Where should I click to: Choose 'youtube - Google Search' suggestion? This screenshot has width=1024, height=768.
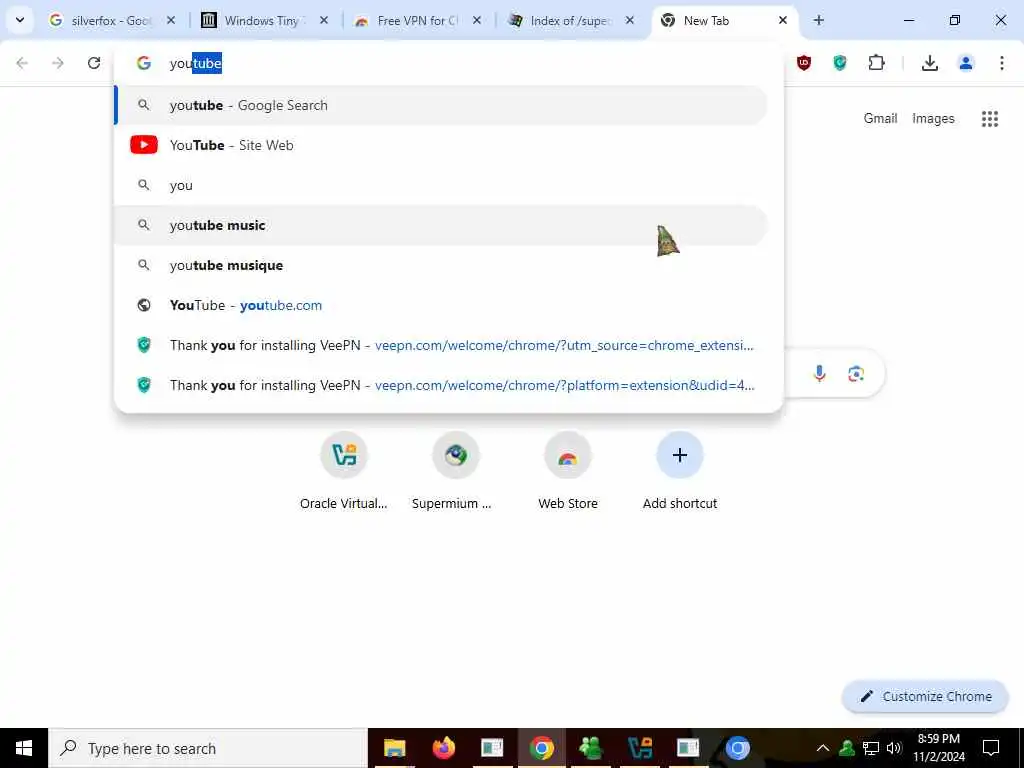point(441,105)
